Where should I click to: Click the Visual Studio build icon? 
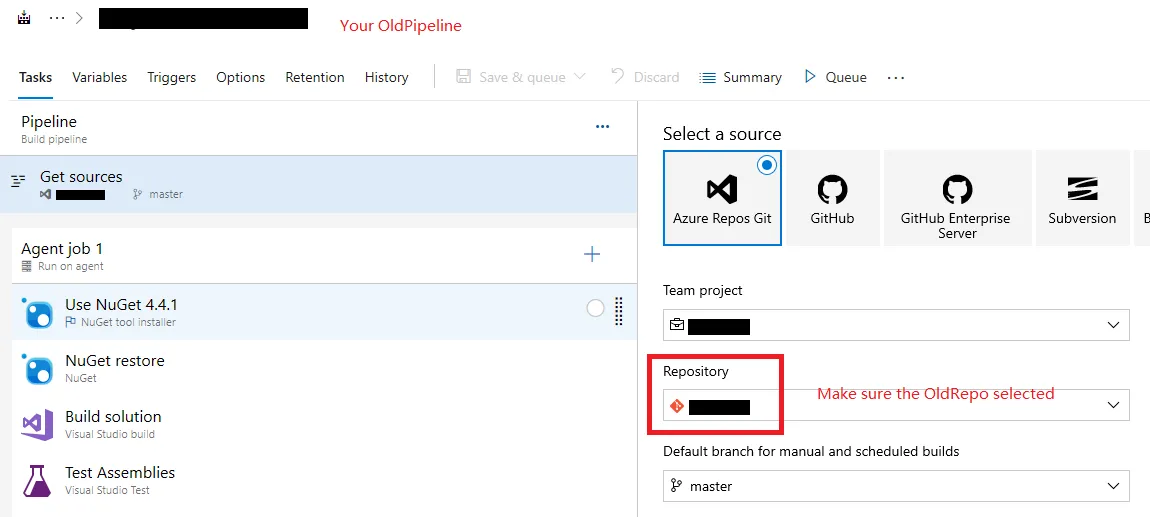coord(37,425)
